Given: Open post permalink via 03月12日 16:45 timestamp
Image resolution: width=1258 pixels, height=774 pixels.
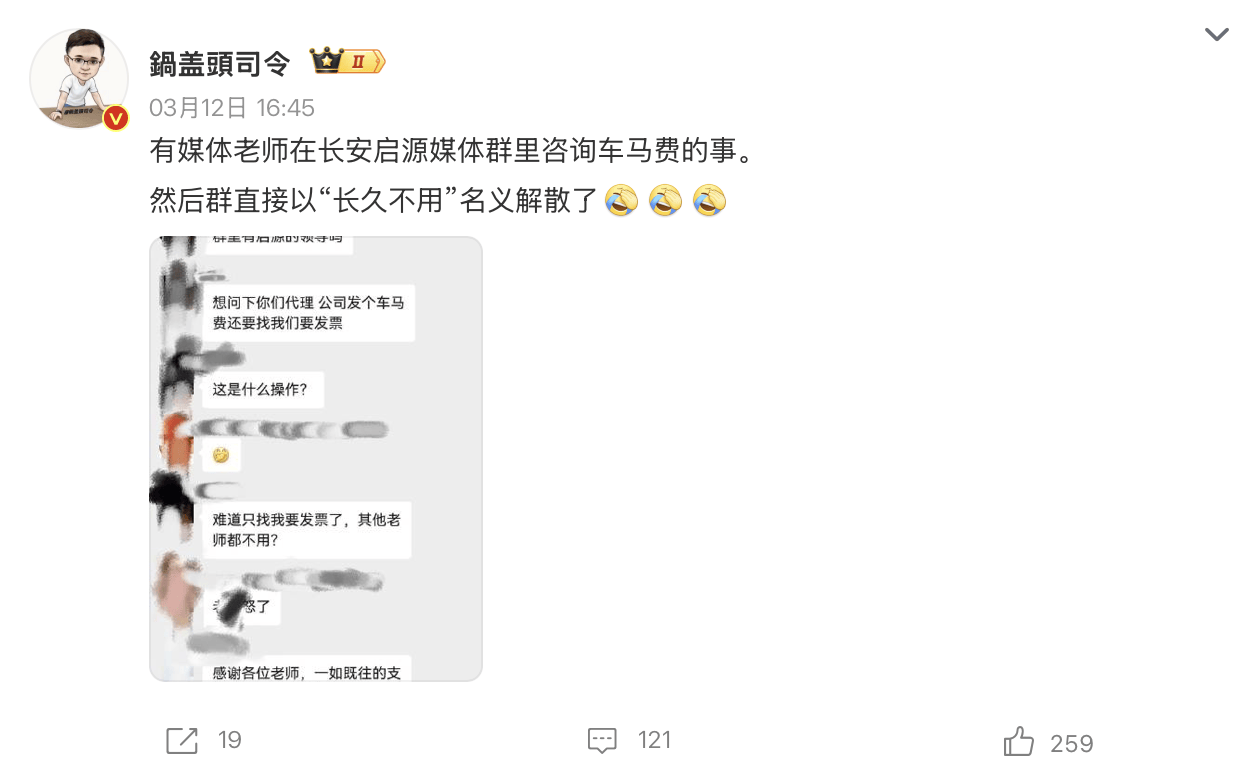Looking at the screenshot, I should 232,108.
